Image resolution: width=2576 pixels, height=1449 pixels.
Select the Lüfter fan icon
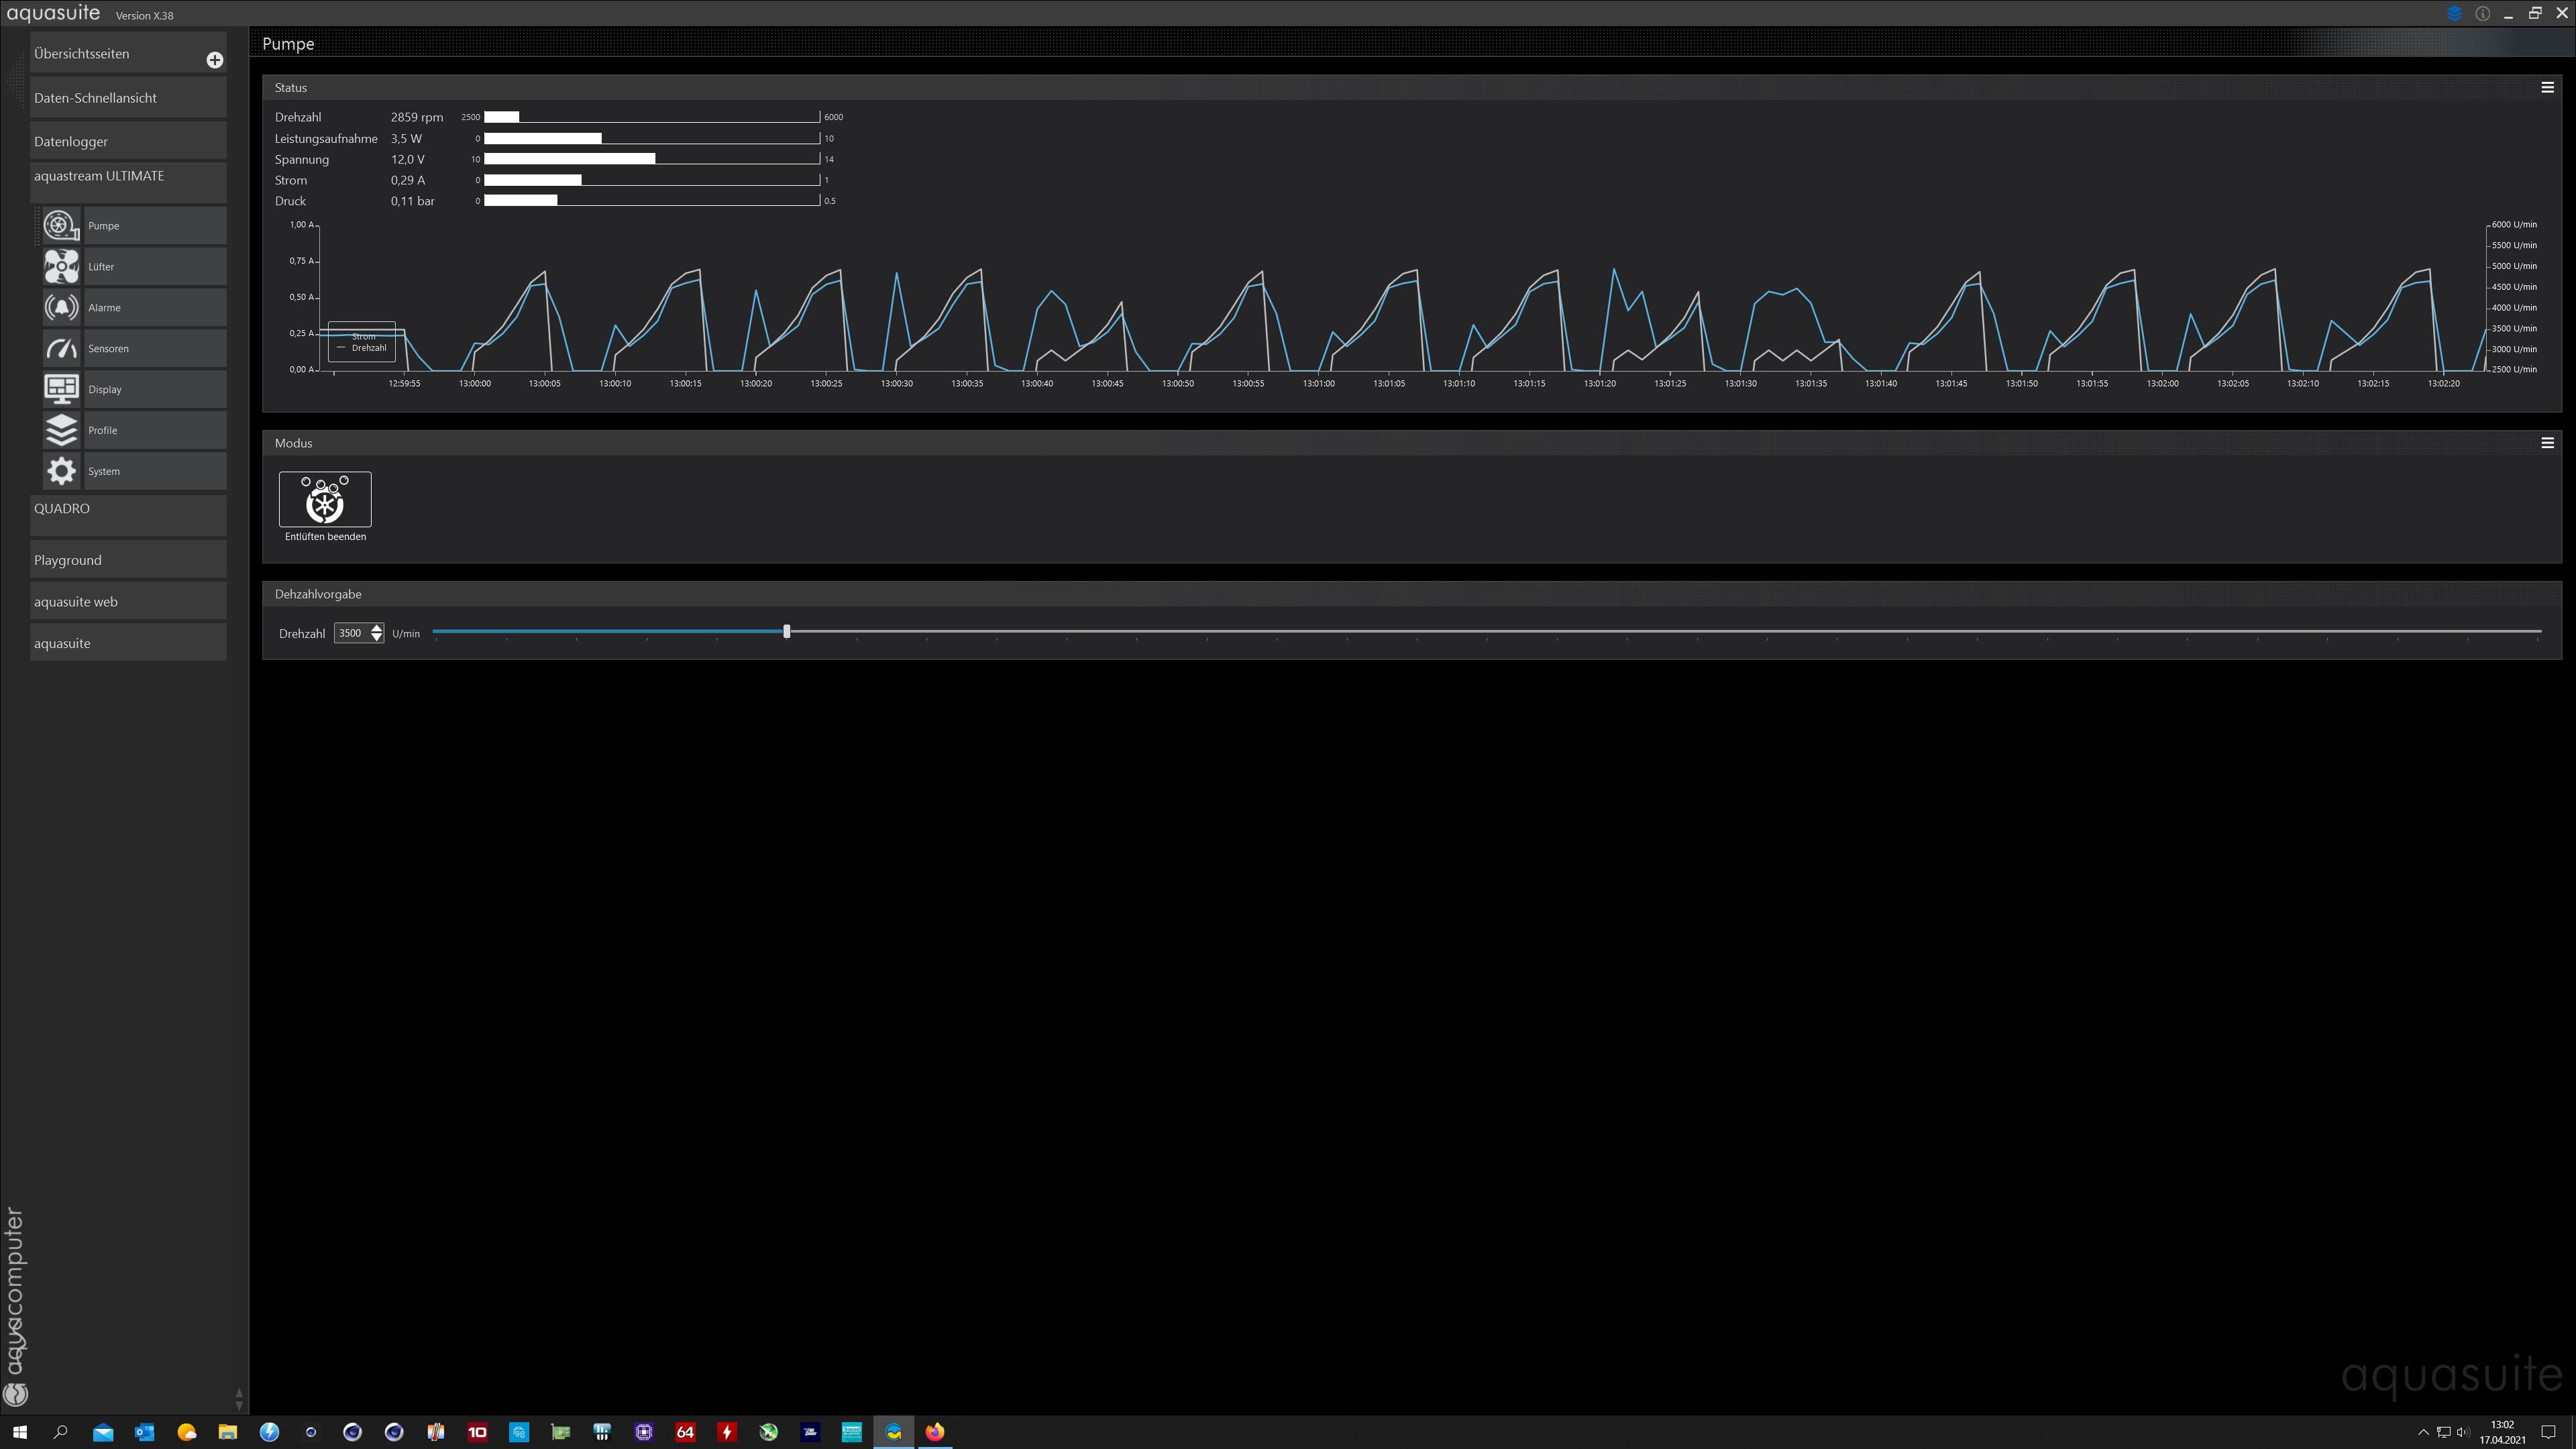click(x=61, y=267)
